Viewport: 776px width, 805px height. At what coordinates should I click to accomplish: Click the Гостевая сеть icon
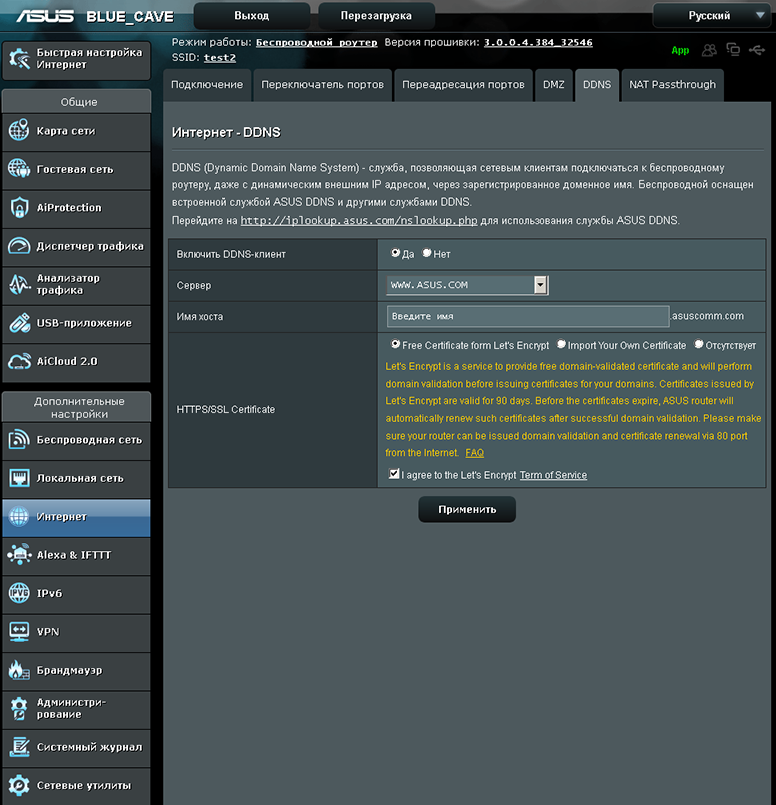[x=19, y=168]
